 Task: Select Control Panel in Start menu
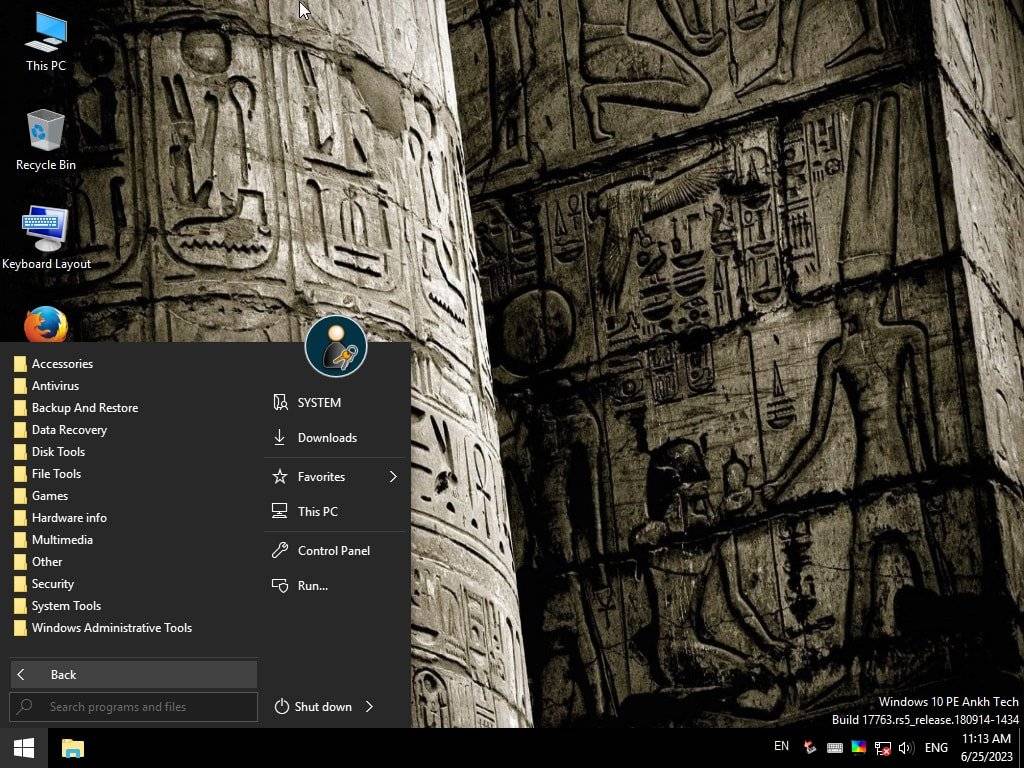333,551
